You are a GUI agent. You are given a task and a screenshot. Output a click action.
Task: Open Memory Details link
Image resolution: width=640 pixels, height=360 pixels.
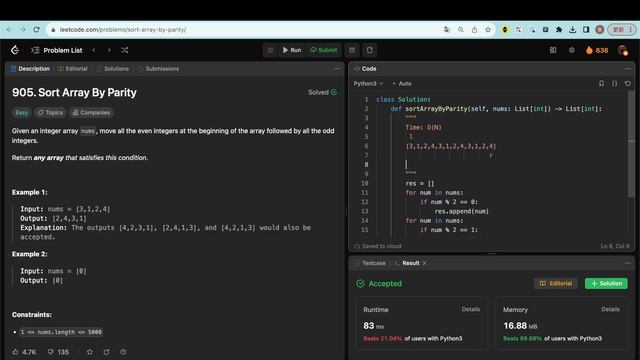tap(610, 309)
